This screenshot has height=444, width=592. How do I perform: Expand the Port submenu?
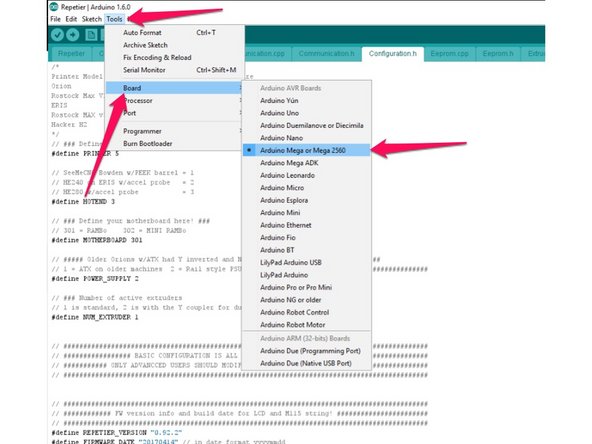[x=174, y=113]
